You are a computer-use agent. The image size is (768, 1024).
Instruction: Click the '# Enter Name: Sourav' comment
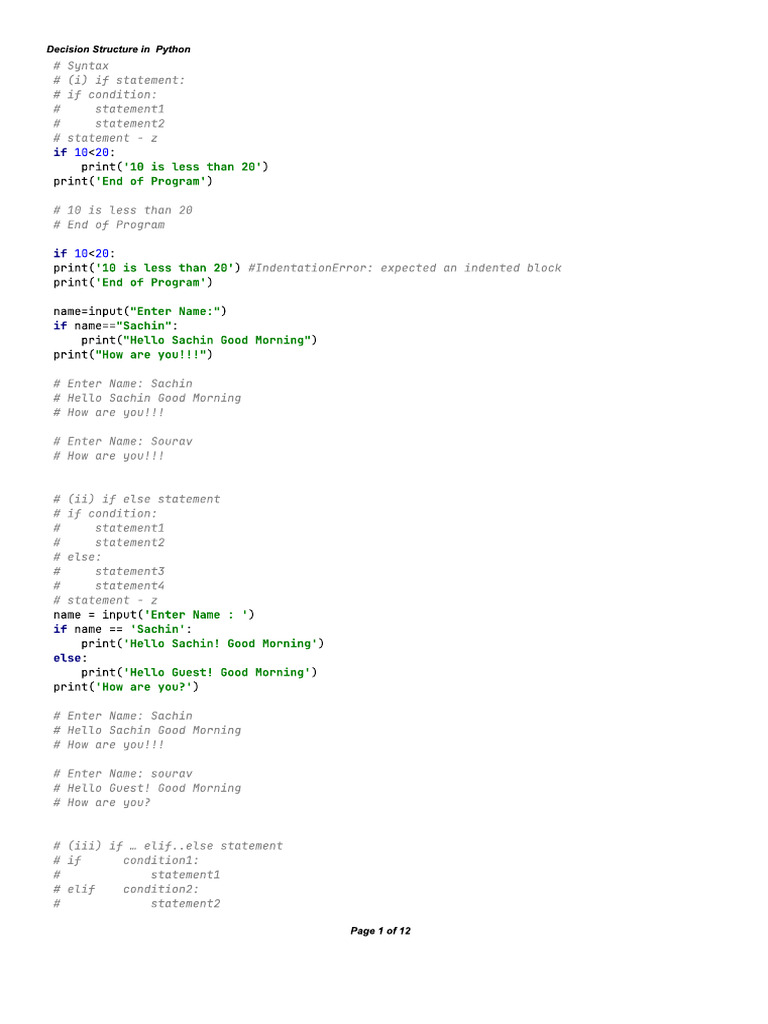[123, 441]
